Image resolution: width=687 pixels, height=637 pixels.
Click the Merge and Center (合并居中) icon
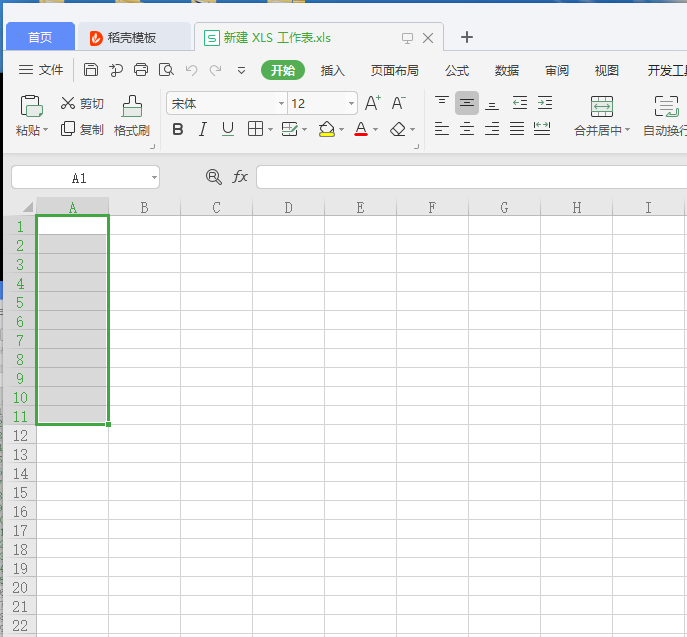click(601, 106)
